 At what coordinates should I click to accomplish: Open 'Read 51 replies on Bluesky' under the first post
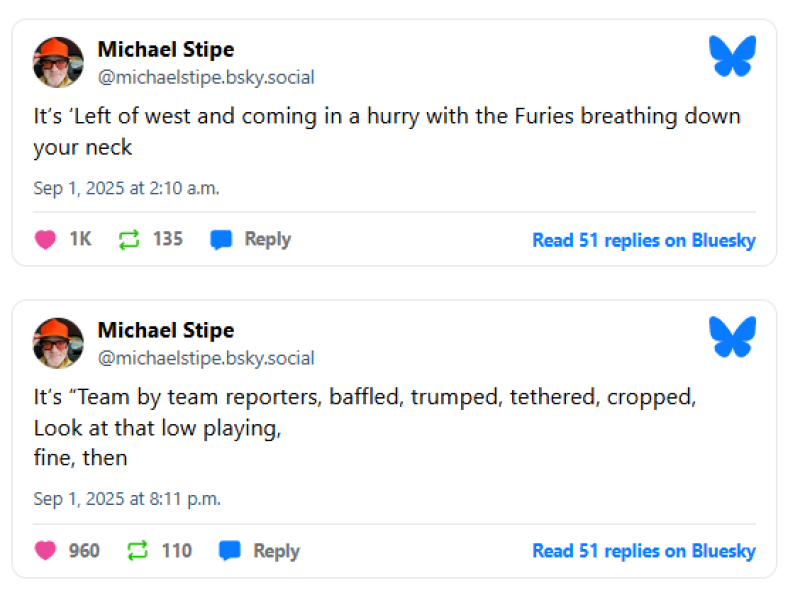click(644, 240)
